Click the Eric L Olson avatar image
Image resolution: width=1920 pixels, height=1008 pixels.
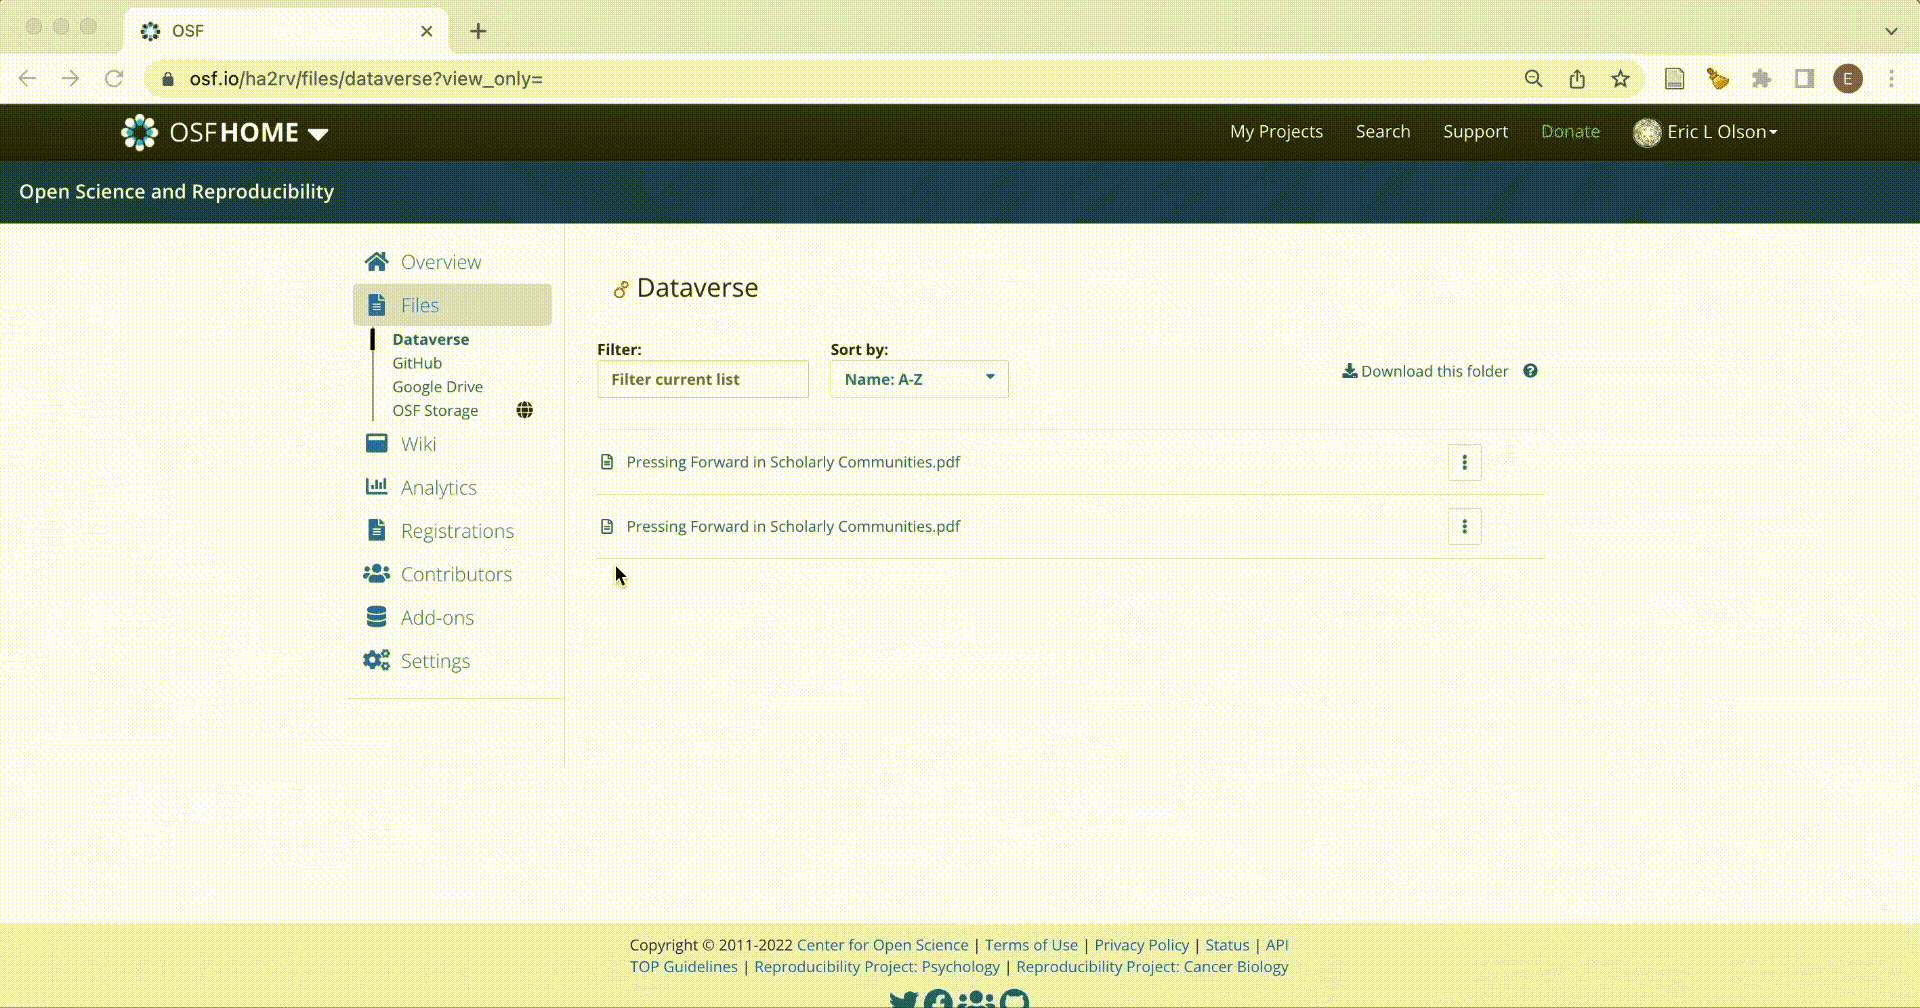tap(1646, 132)
